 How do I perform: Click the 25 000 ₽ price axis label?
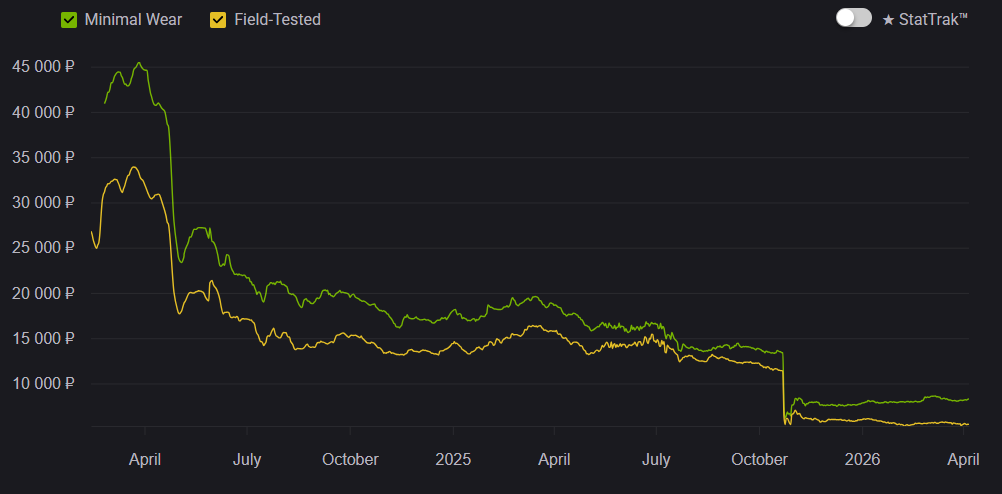[43, 247]
